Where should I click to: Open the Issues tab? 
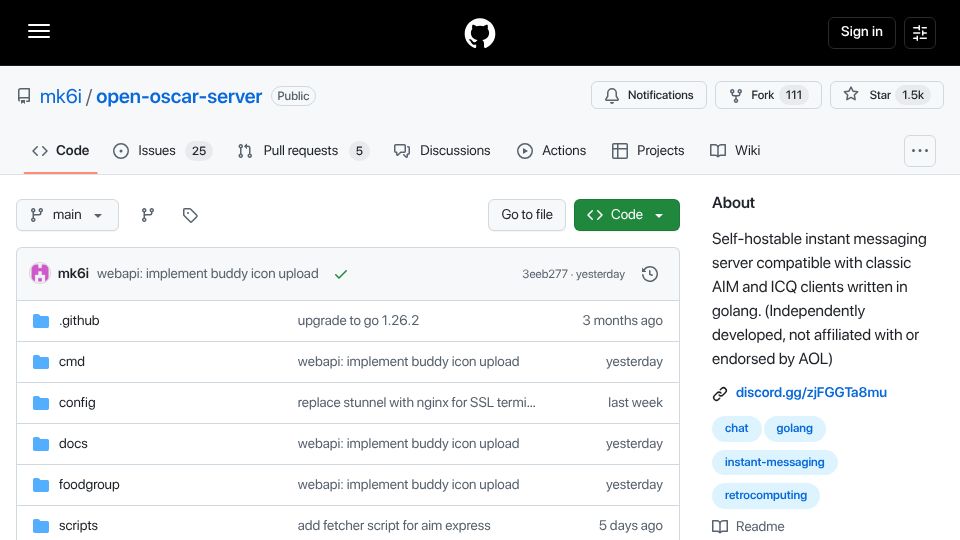(x=162, y=151)
